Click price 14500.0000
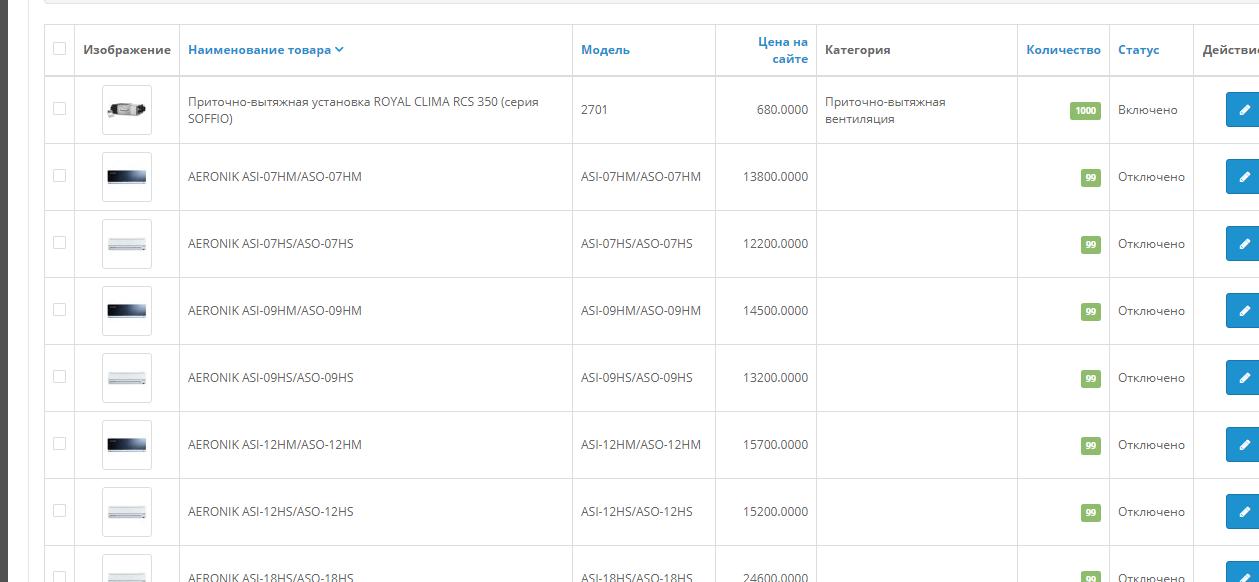 point(776,311)
